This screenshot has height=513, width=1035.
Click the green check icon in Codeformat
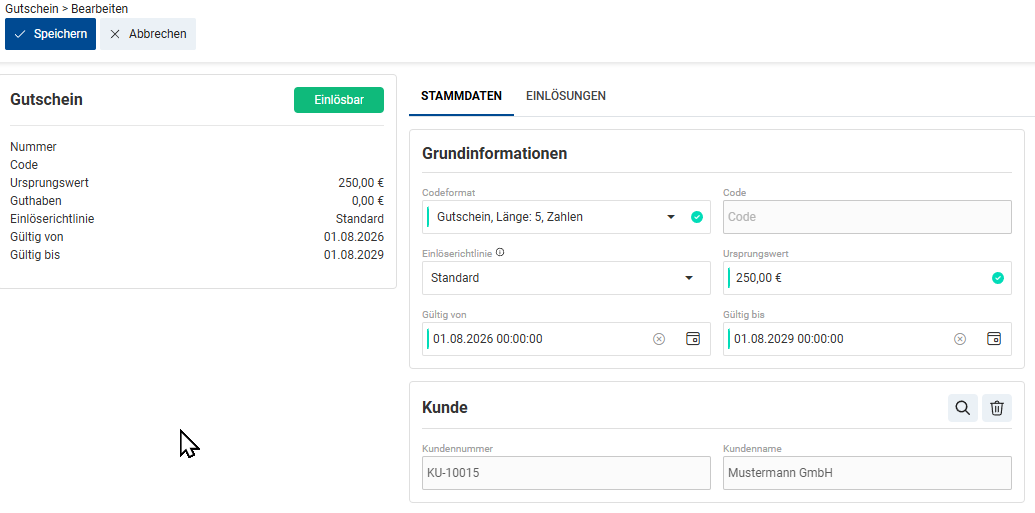[696, 217]
